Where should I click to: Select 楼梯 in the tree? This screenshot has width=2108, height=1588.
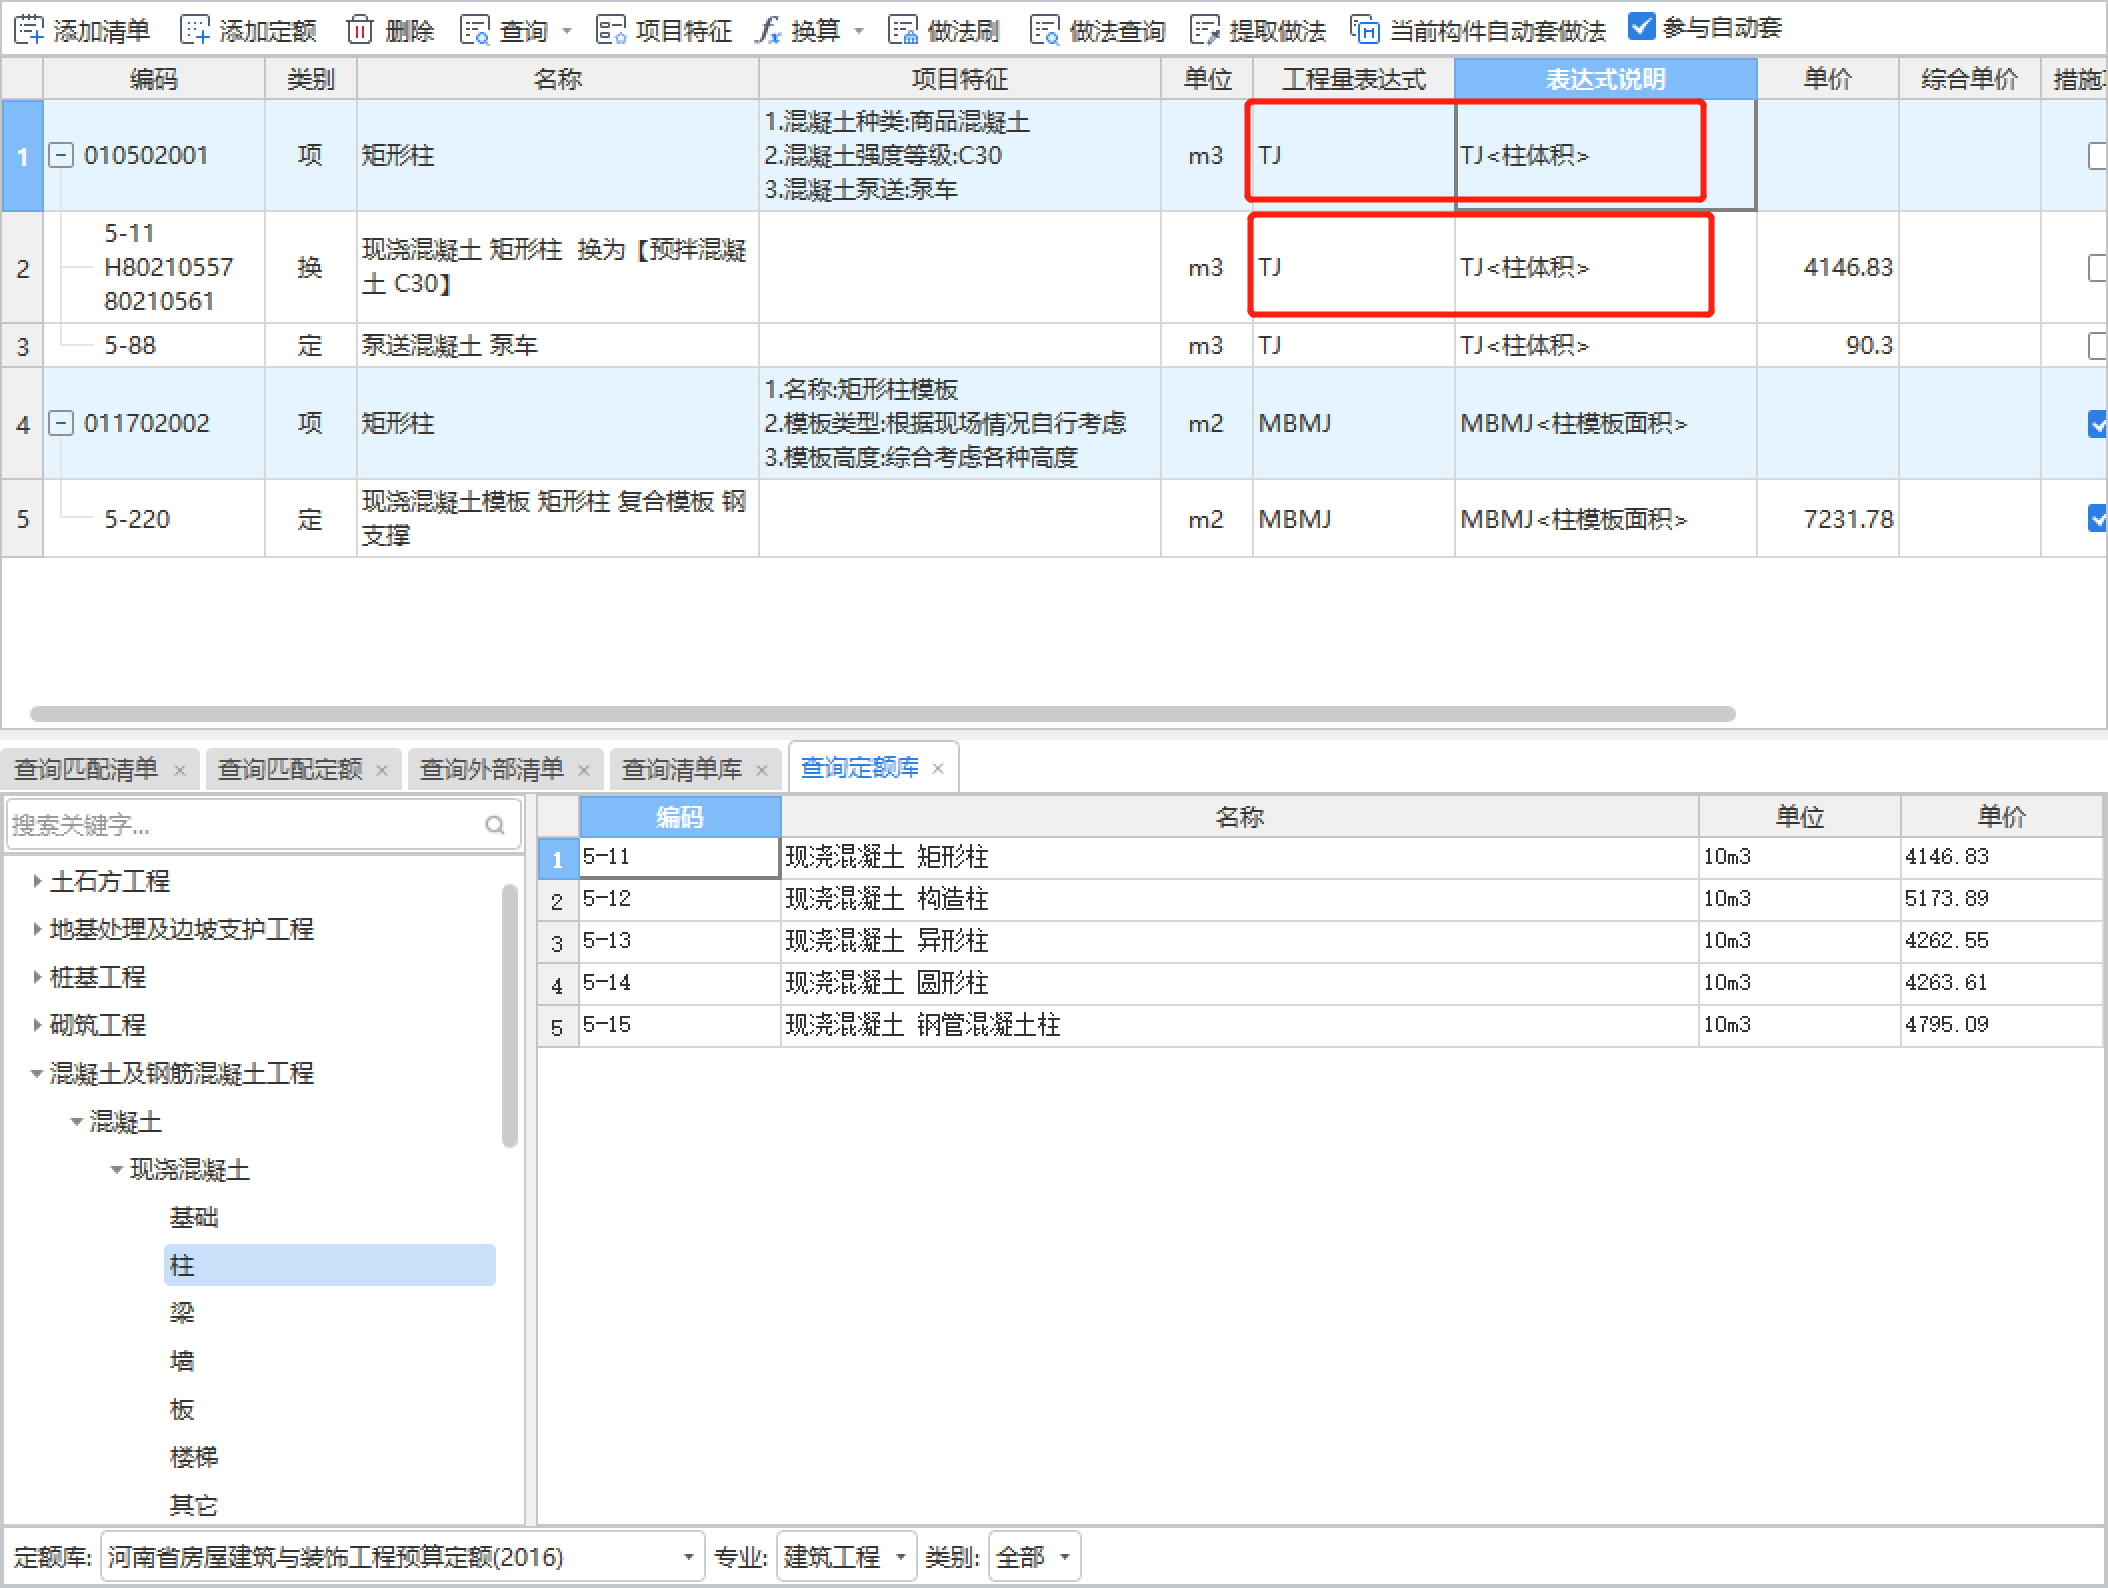tap(194, 1457)
